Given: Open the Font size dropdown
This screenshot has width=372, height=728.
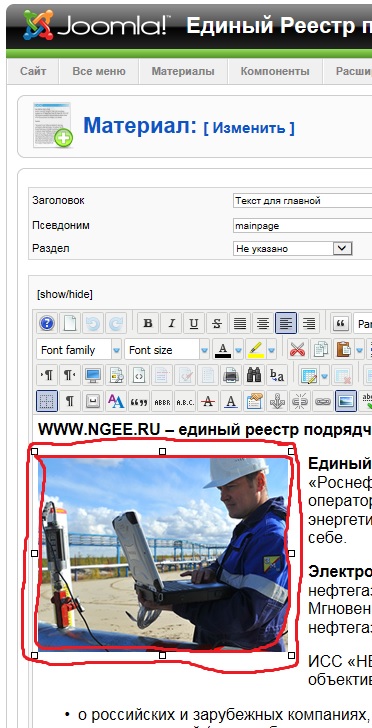Looking at the screenshot, I should click(167, 350).
